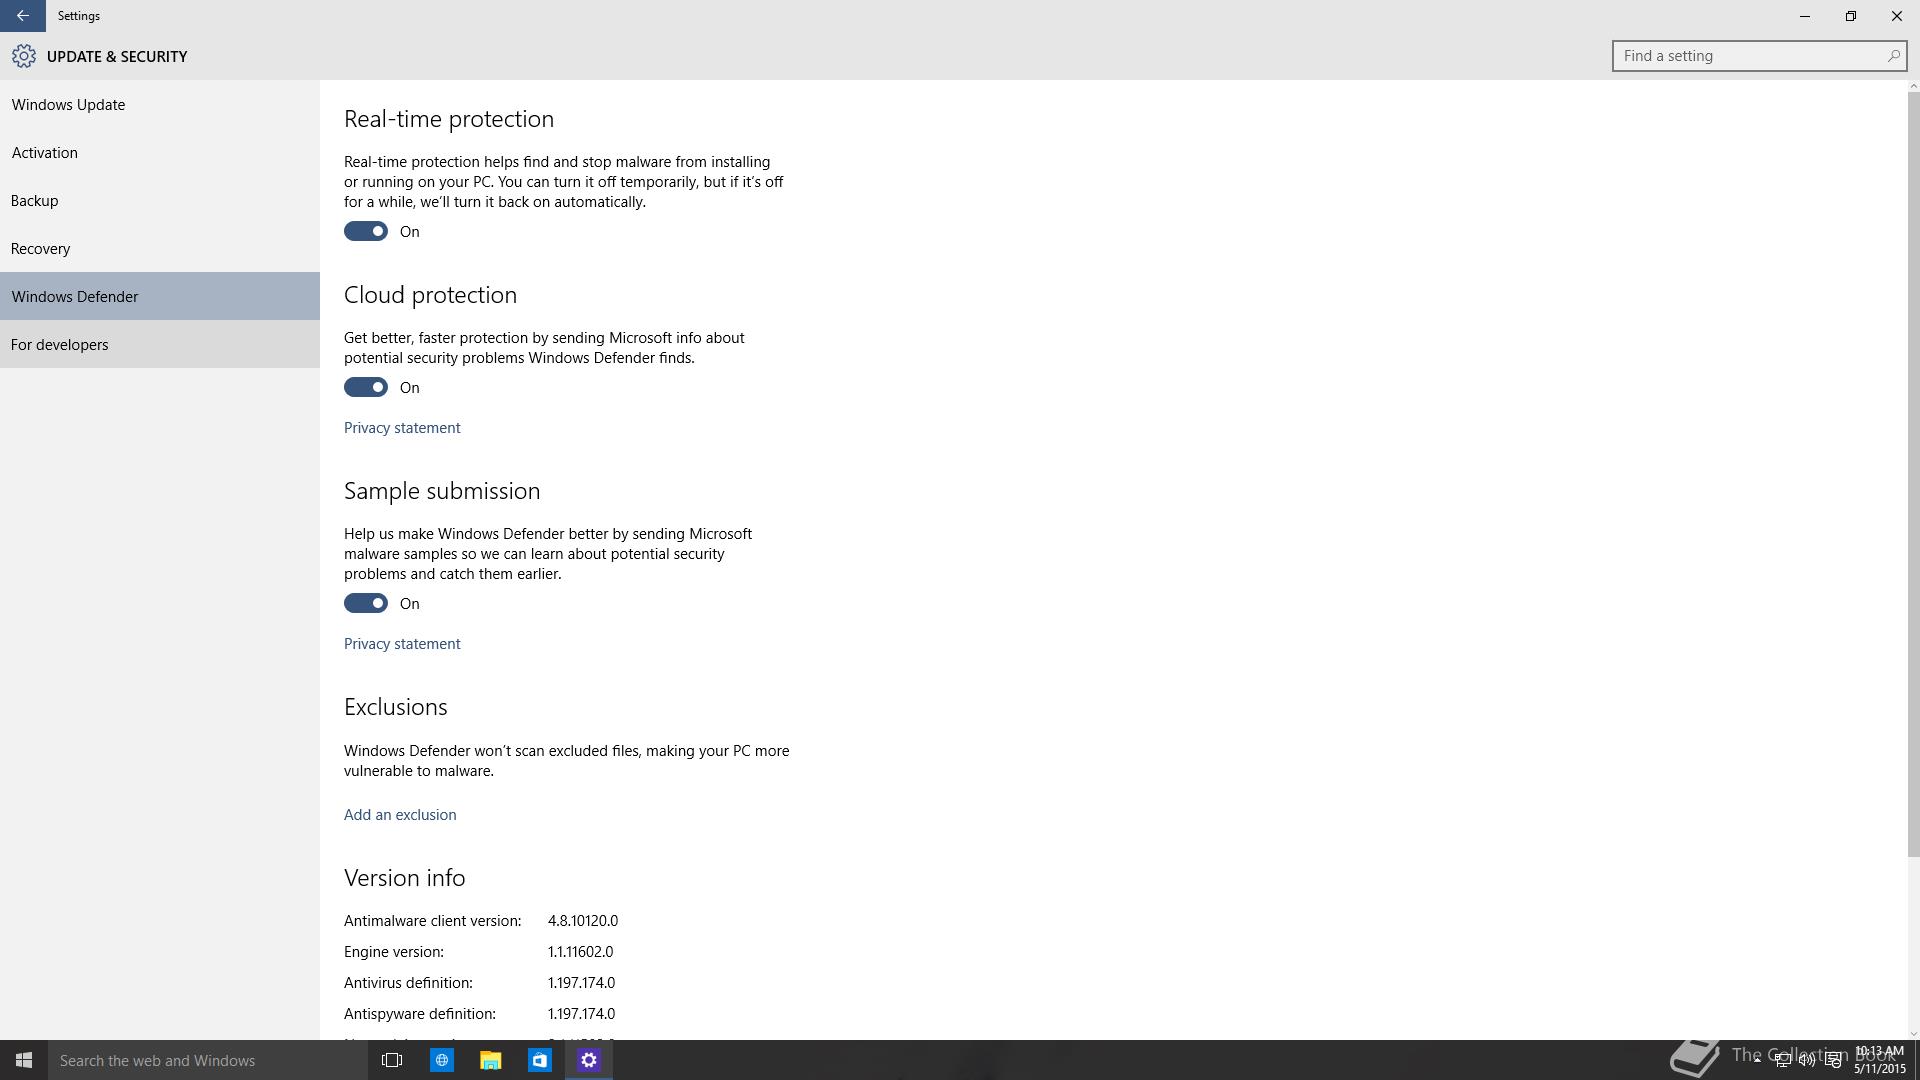Select Backup in the sidebar

point(160,200)
